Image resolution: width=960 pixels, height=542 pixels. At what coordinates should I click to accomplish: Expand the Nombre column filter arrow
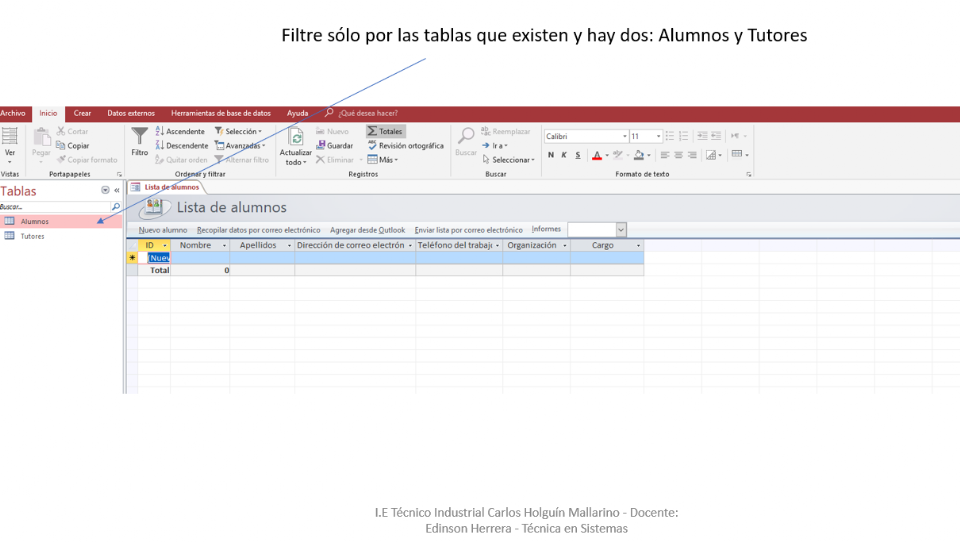224,245
